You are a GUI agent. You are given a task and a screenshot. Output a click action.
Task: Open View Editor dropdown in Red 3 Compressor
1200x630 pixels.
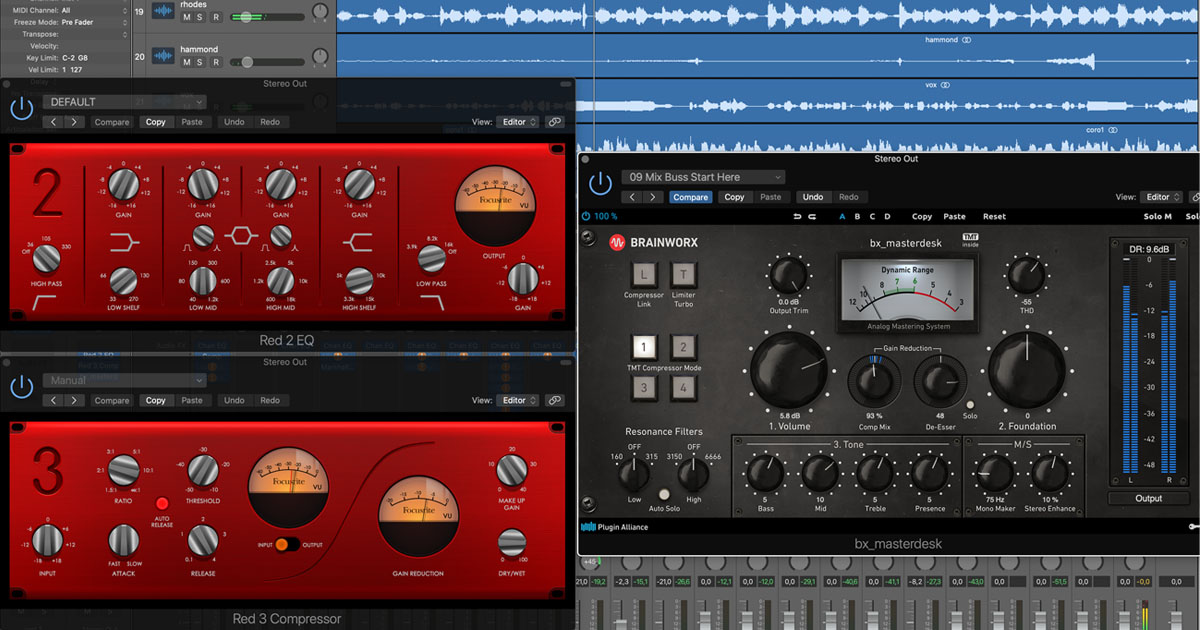[x=518, y=401]
